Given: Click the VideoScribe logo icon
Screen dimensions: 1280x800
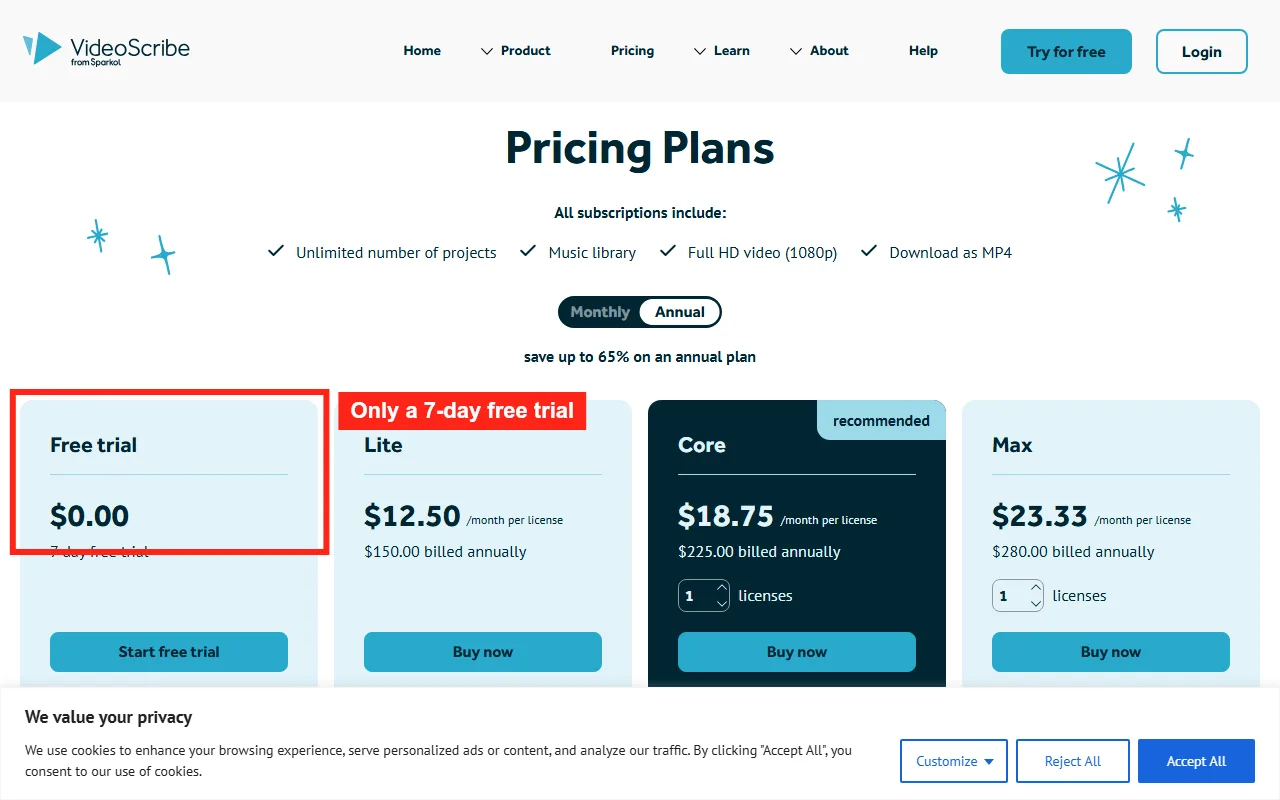Looking at the screenshot, I should click(x=42, y=48).
